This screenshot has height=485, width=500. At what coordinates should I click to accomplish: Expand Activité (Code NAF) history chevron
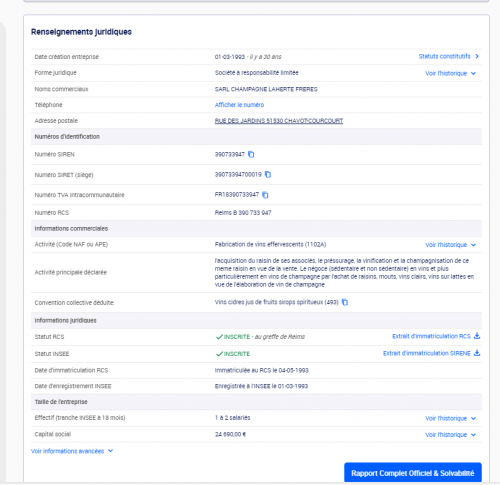[473, 245]
